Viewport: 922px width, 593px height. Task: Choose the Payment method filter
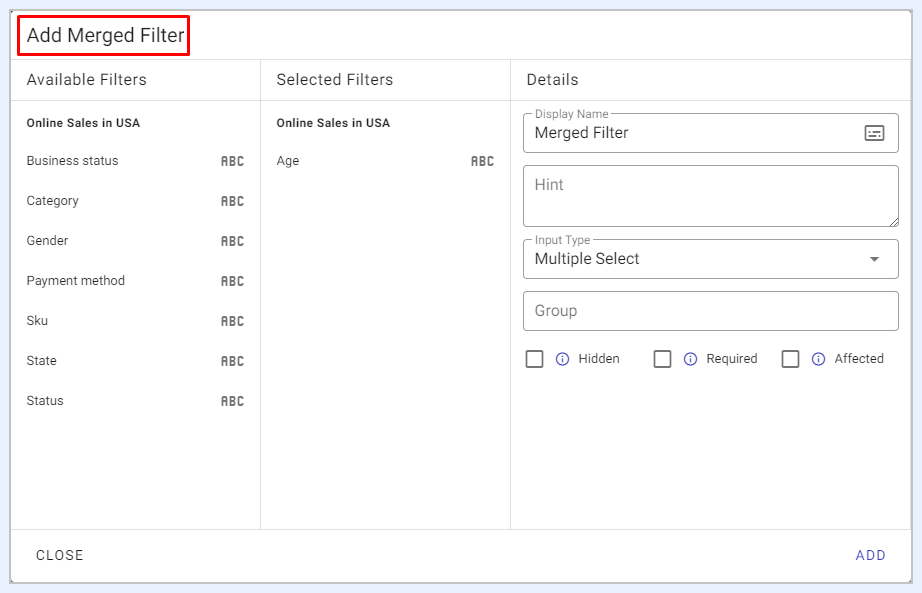(135, 281)
